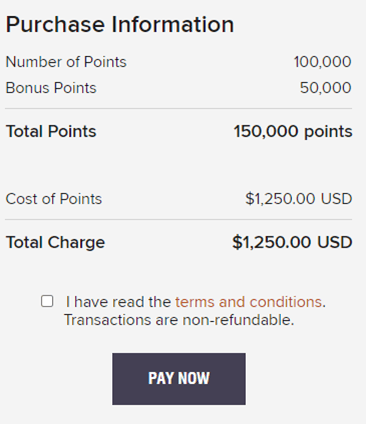
Task: Click the Total Points label
Action: 51,131
